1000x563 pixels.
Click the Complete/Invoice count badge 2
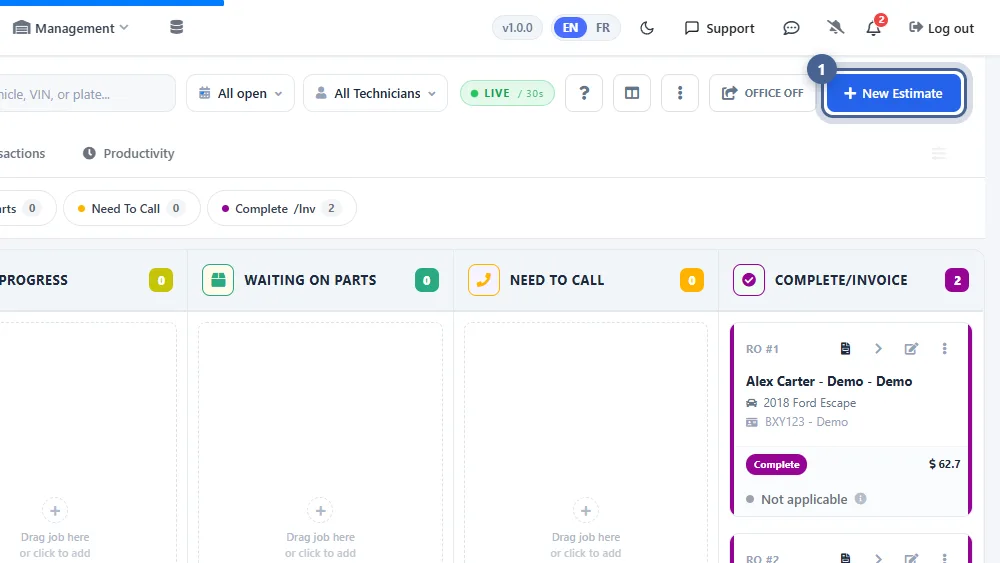[957, 280]
